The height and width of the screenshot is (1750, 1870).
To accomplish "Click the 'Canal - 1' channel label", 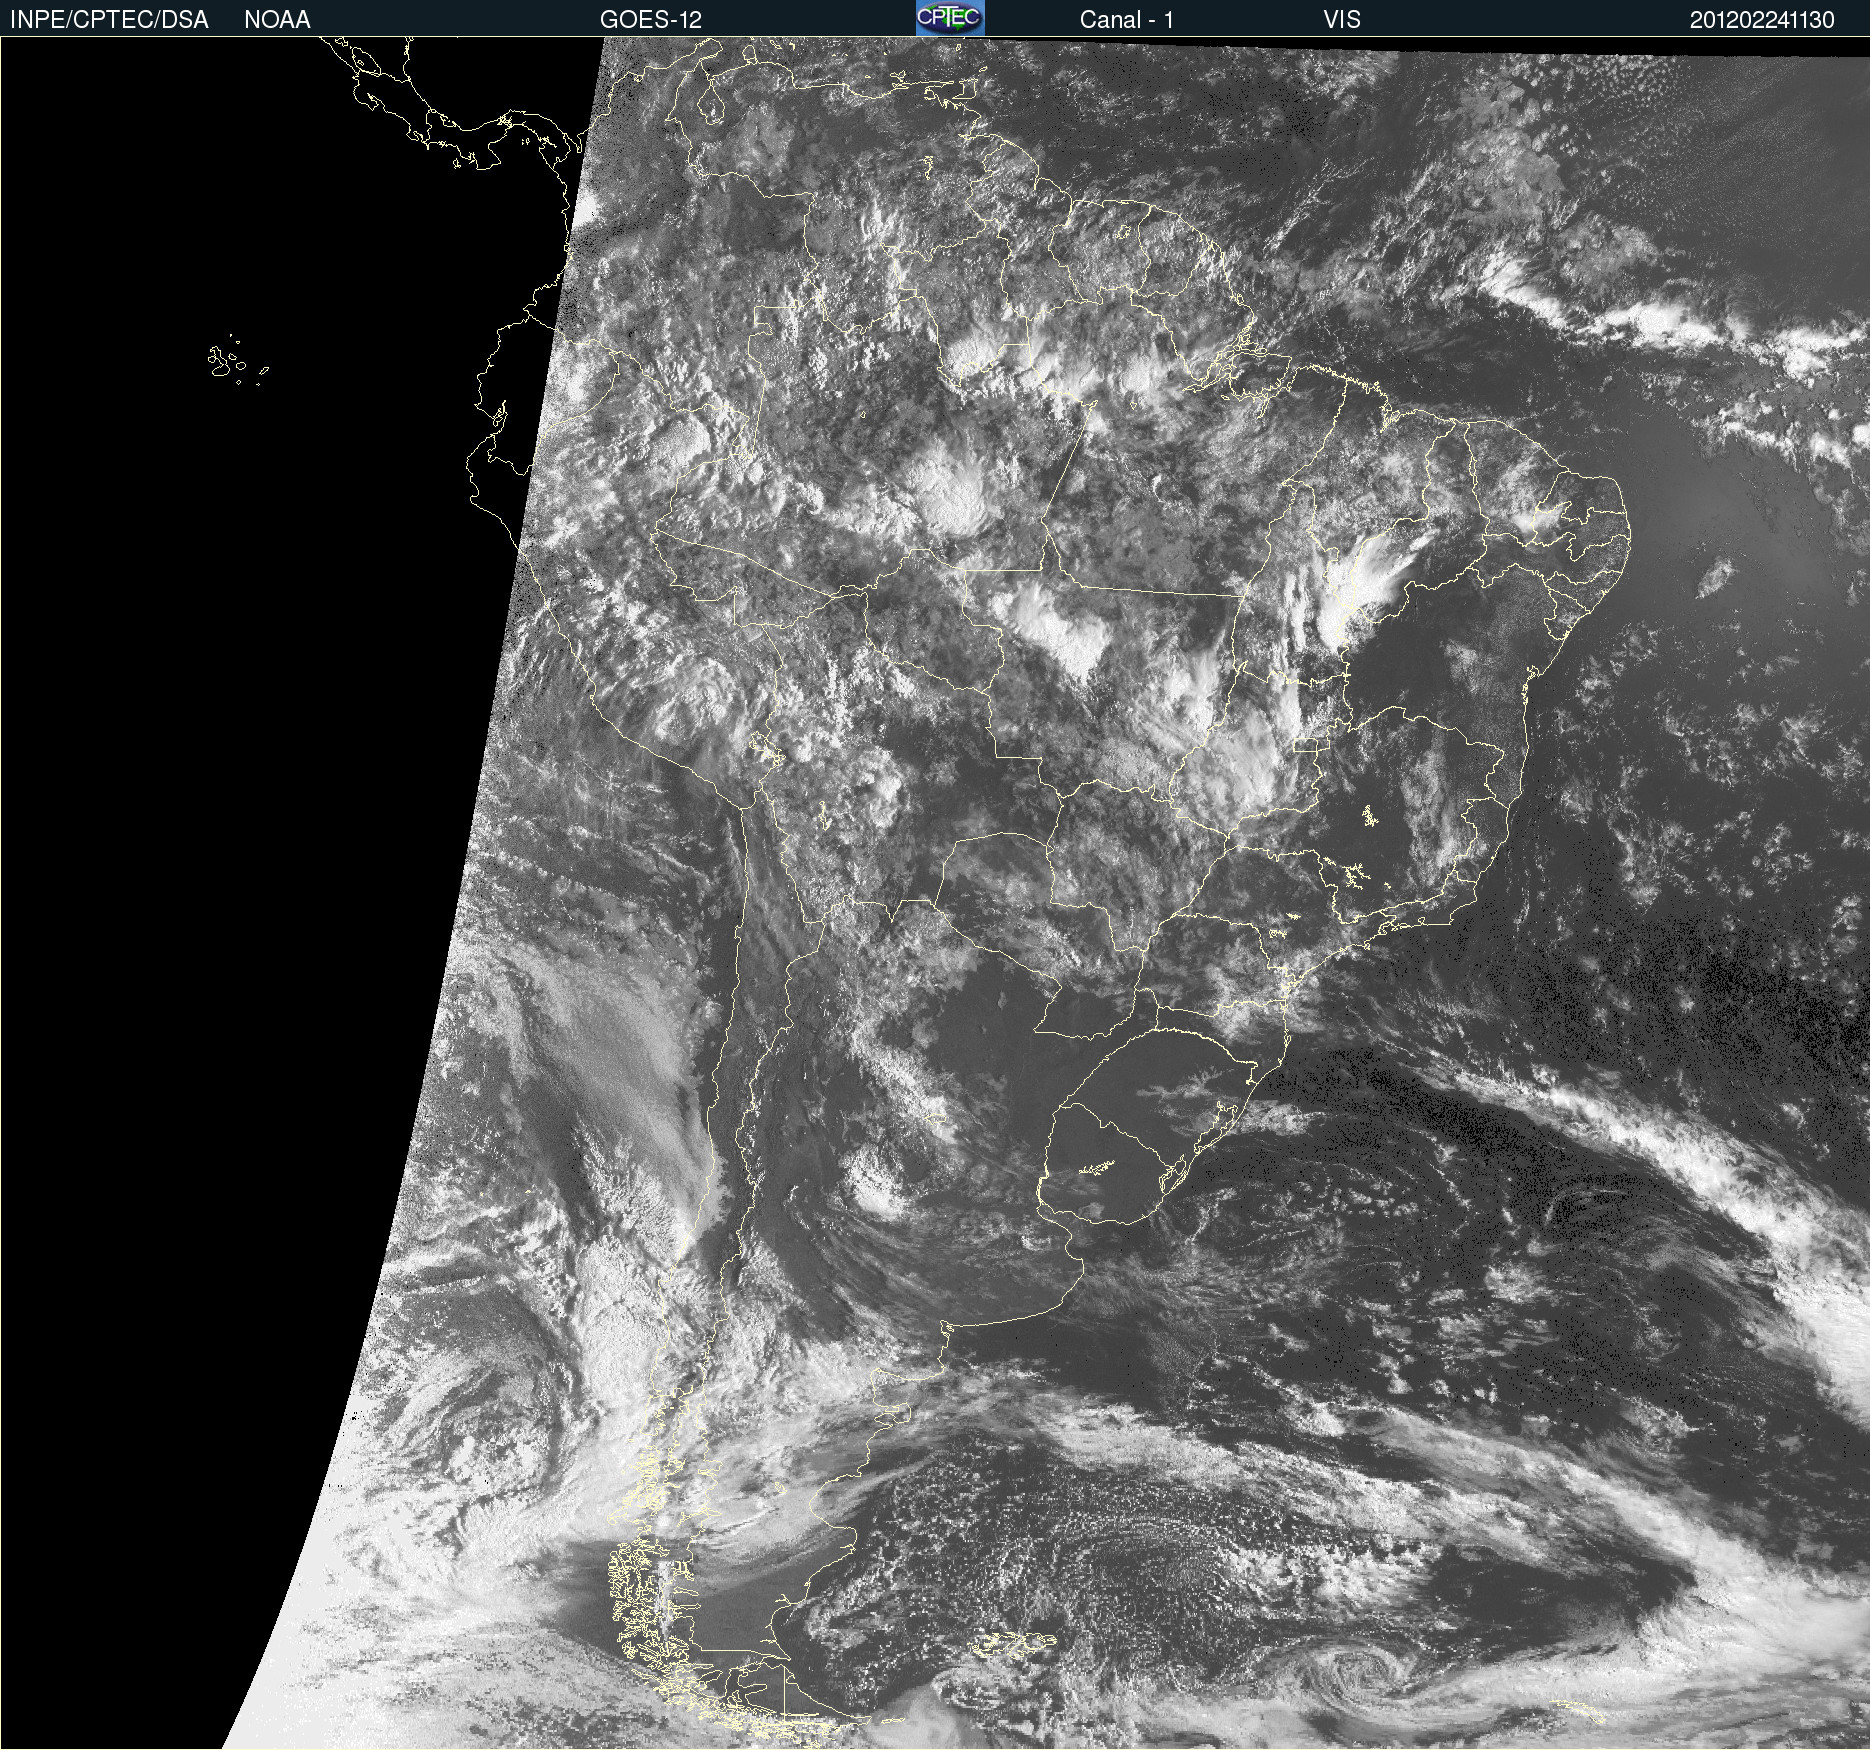I will click(1126, 20).
